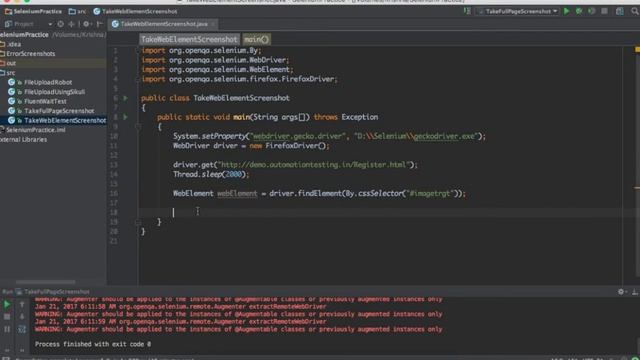The image size is (640, 360).
Task: Click Thread.sleep(2000) statement in editor
Action: 211,174
